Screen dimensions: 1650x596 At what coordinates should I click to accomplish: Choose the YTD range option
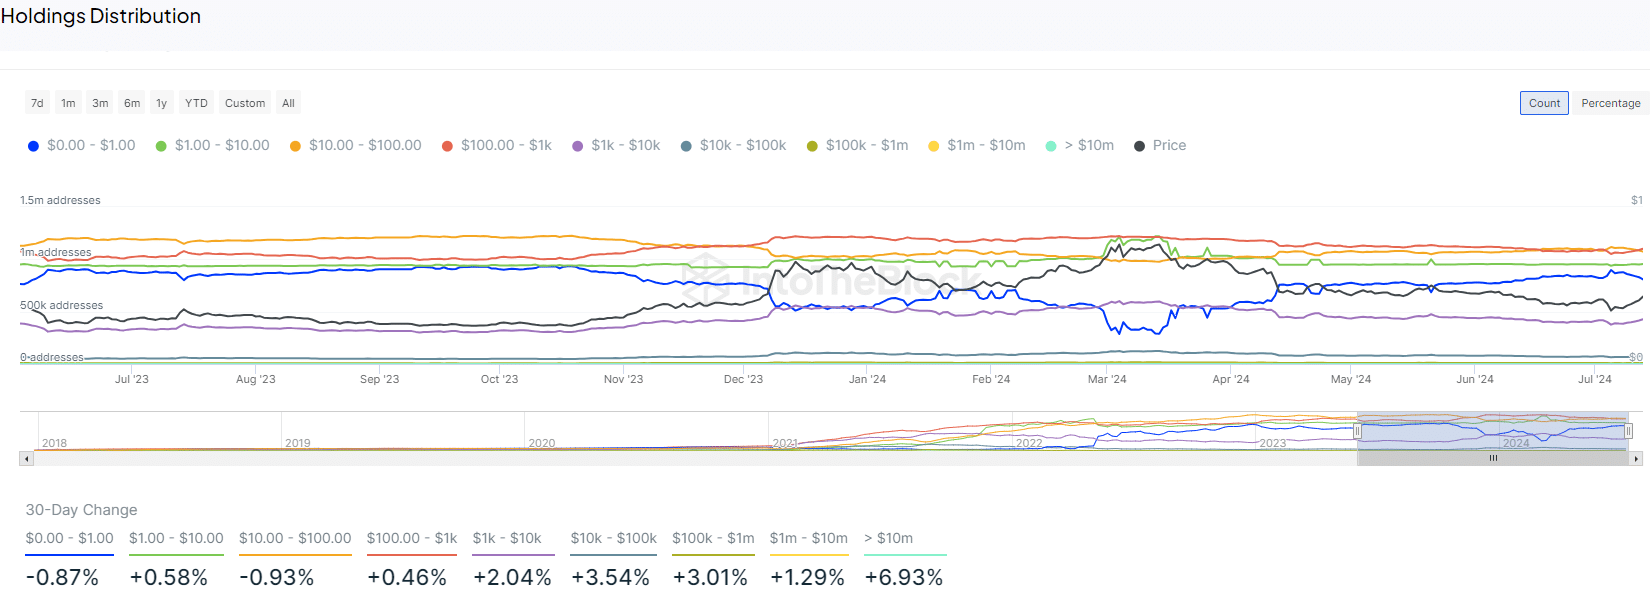tap(196, 103)
